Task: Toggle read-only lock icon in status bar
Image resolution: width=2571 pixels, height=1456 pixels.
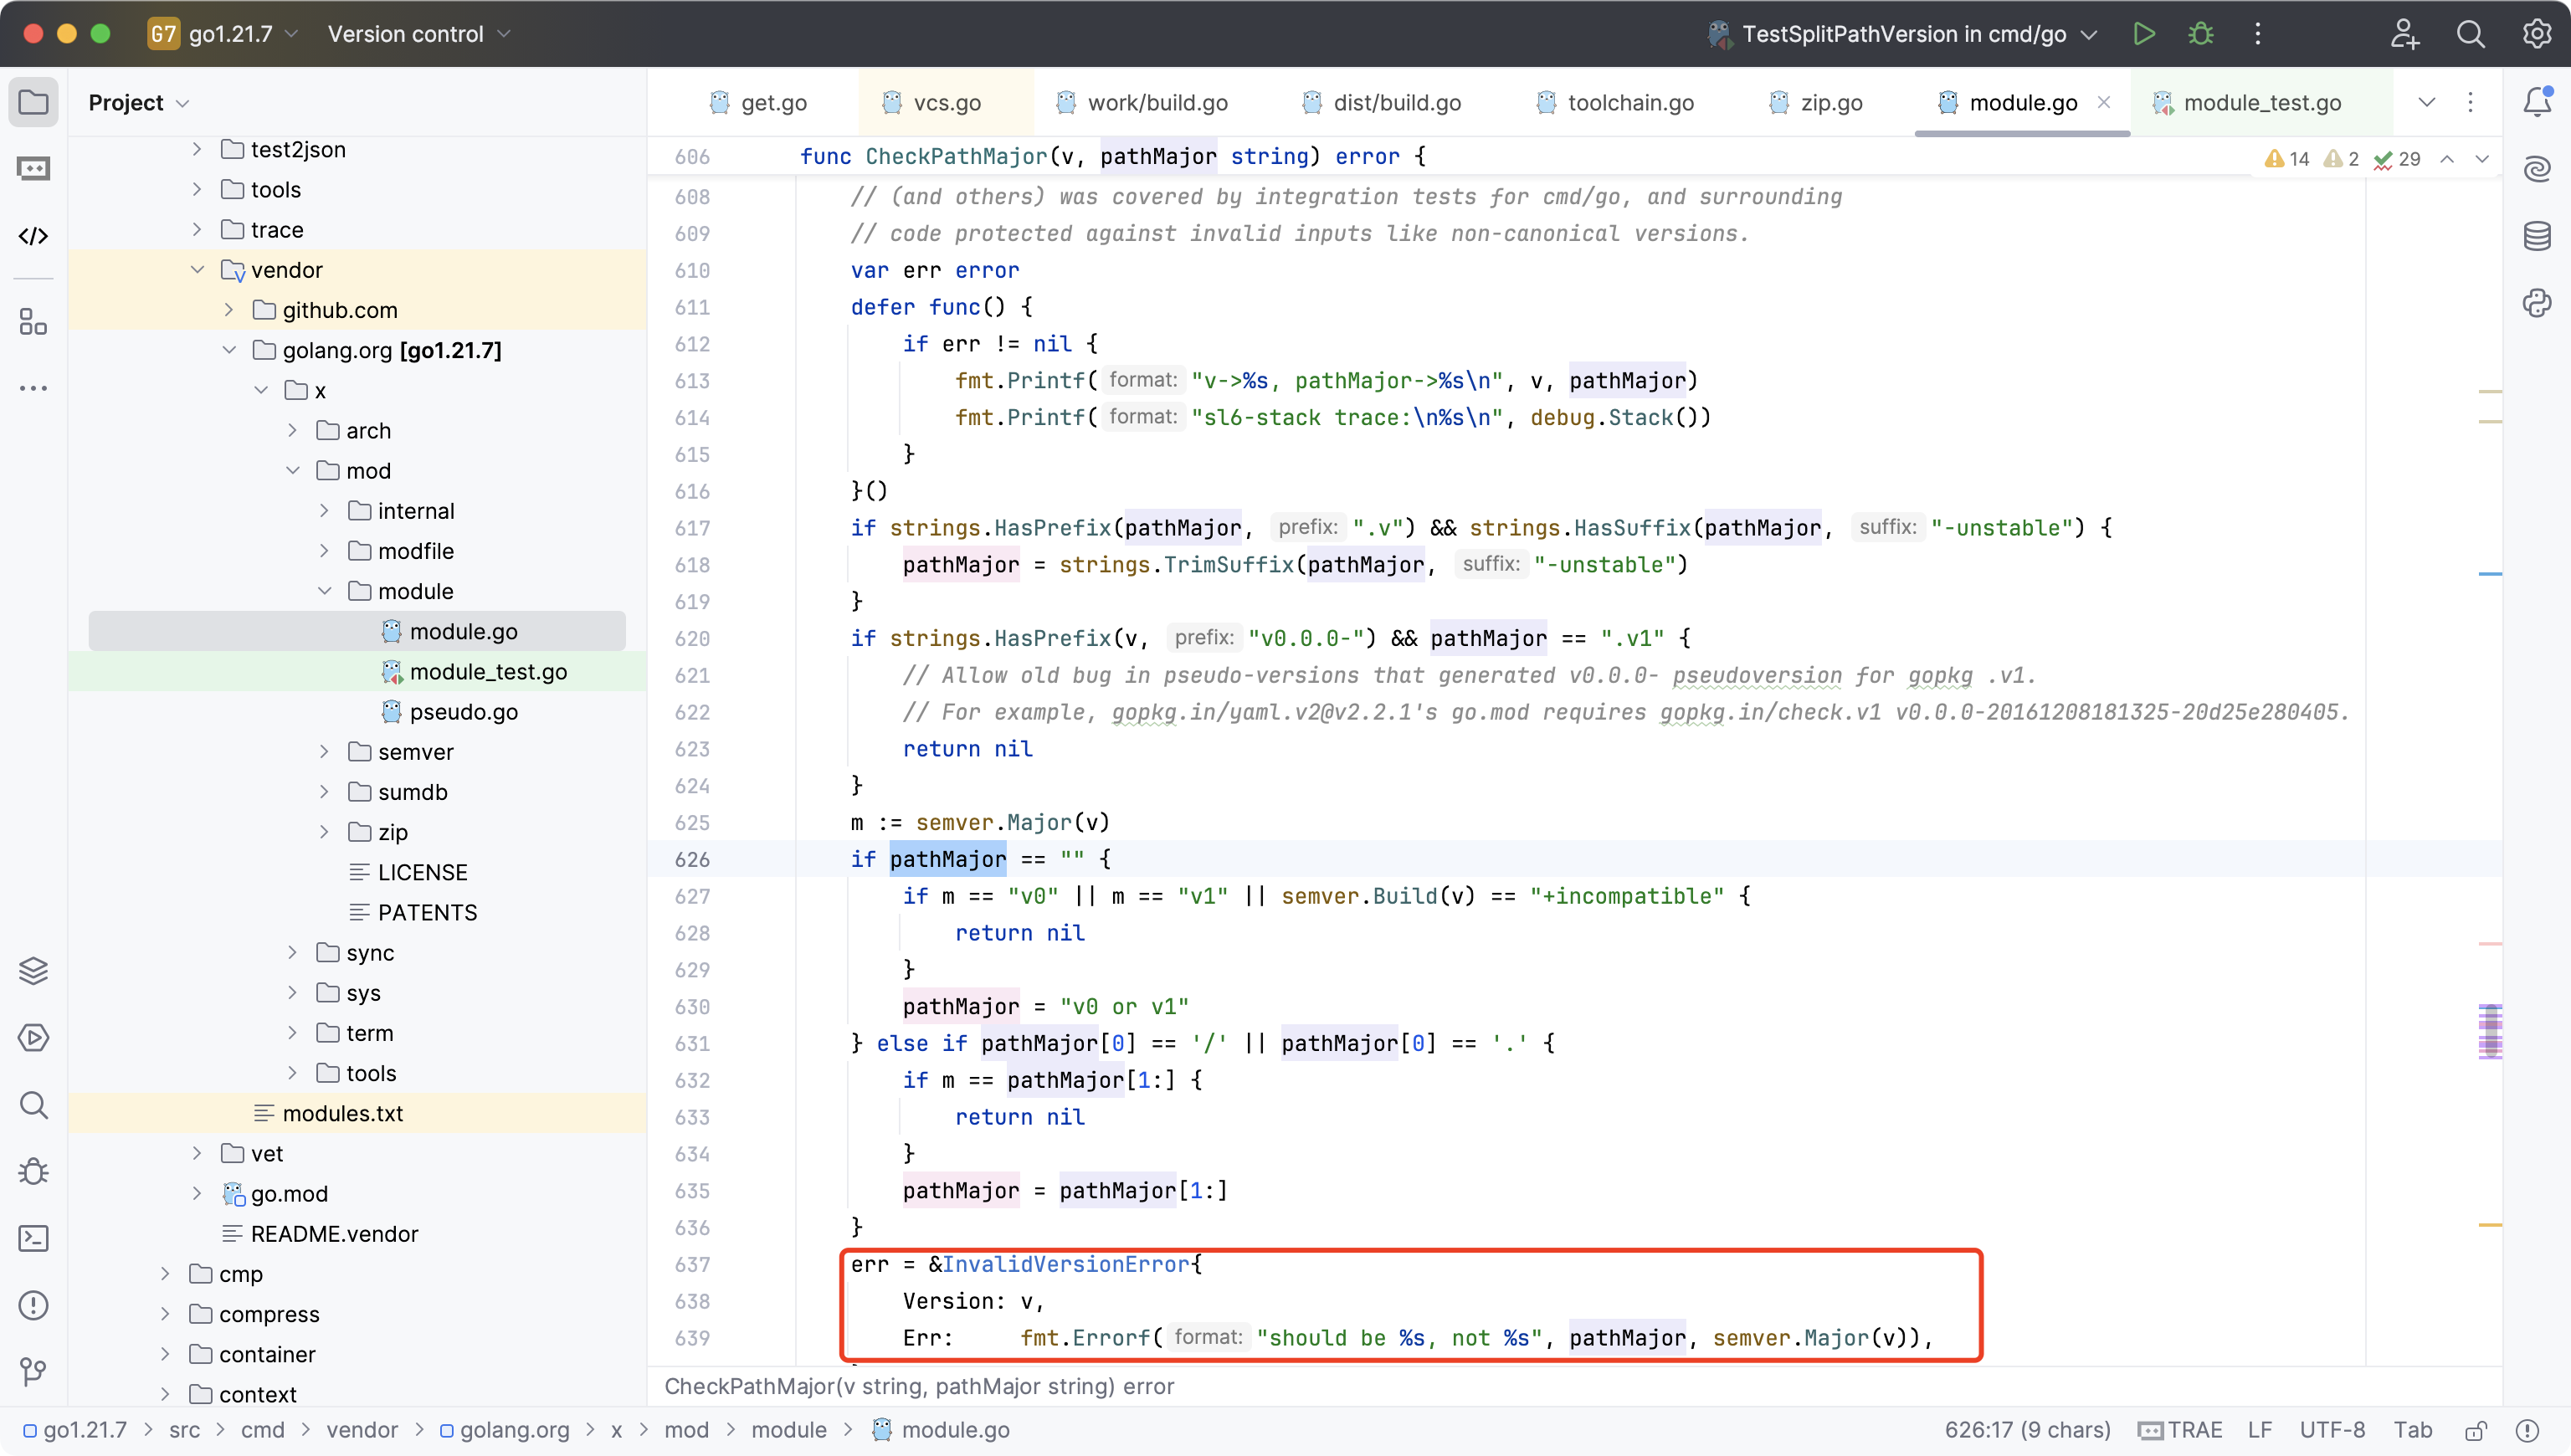Action: 2475,1430
